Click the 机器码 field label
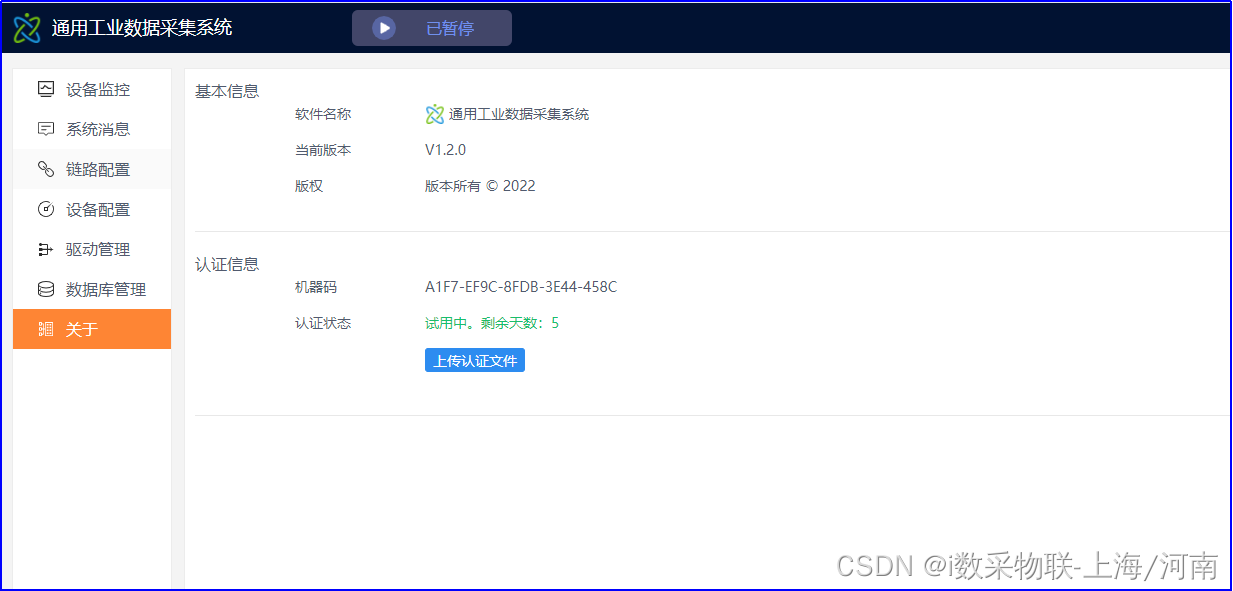 pyautogui.click(x=316, y=287)
